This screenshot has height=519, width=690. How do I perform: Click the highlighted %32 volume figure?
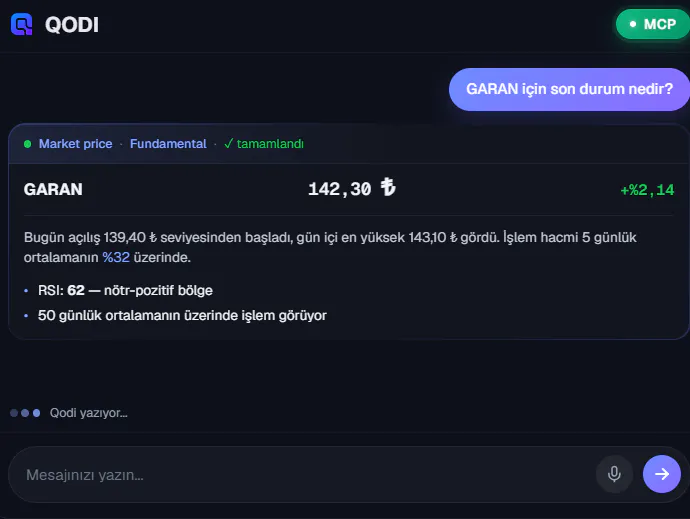[116, 258]
